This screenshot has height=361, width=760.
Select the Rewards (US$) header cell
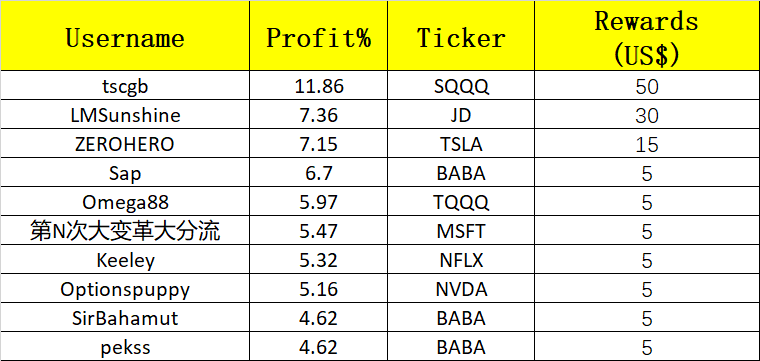point(647,36)
